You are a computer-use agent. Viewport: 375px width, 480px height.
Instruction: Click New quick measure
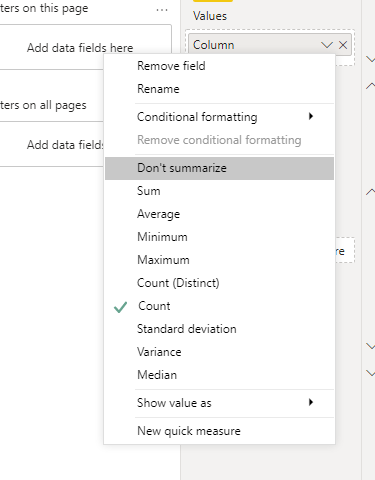[x=219, y=431]
